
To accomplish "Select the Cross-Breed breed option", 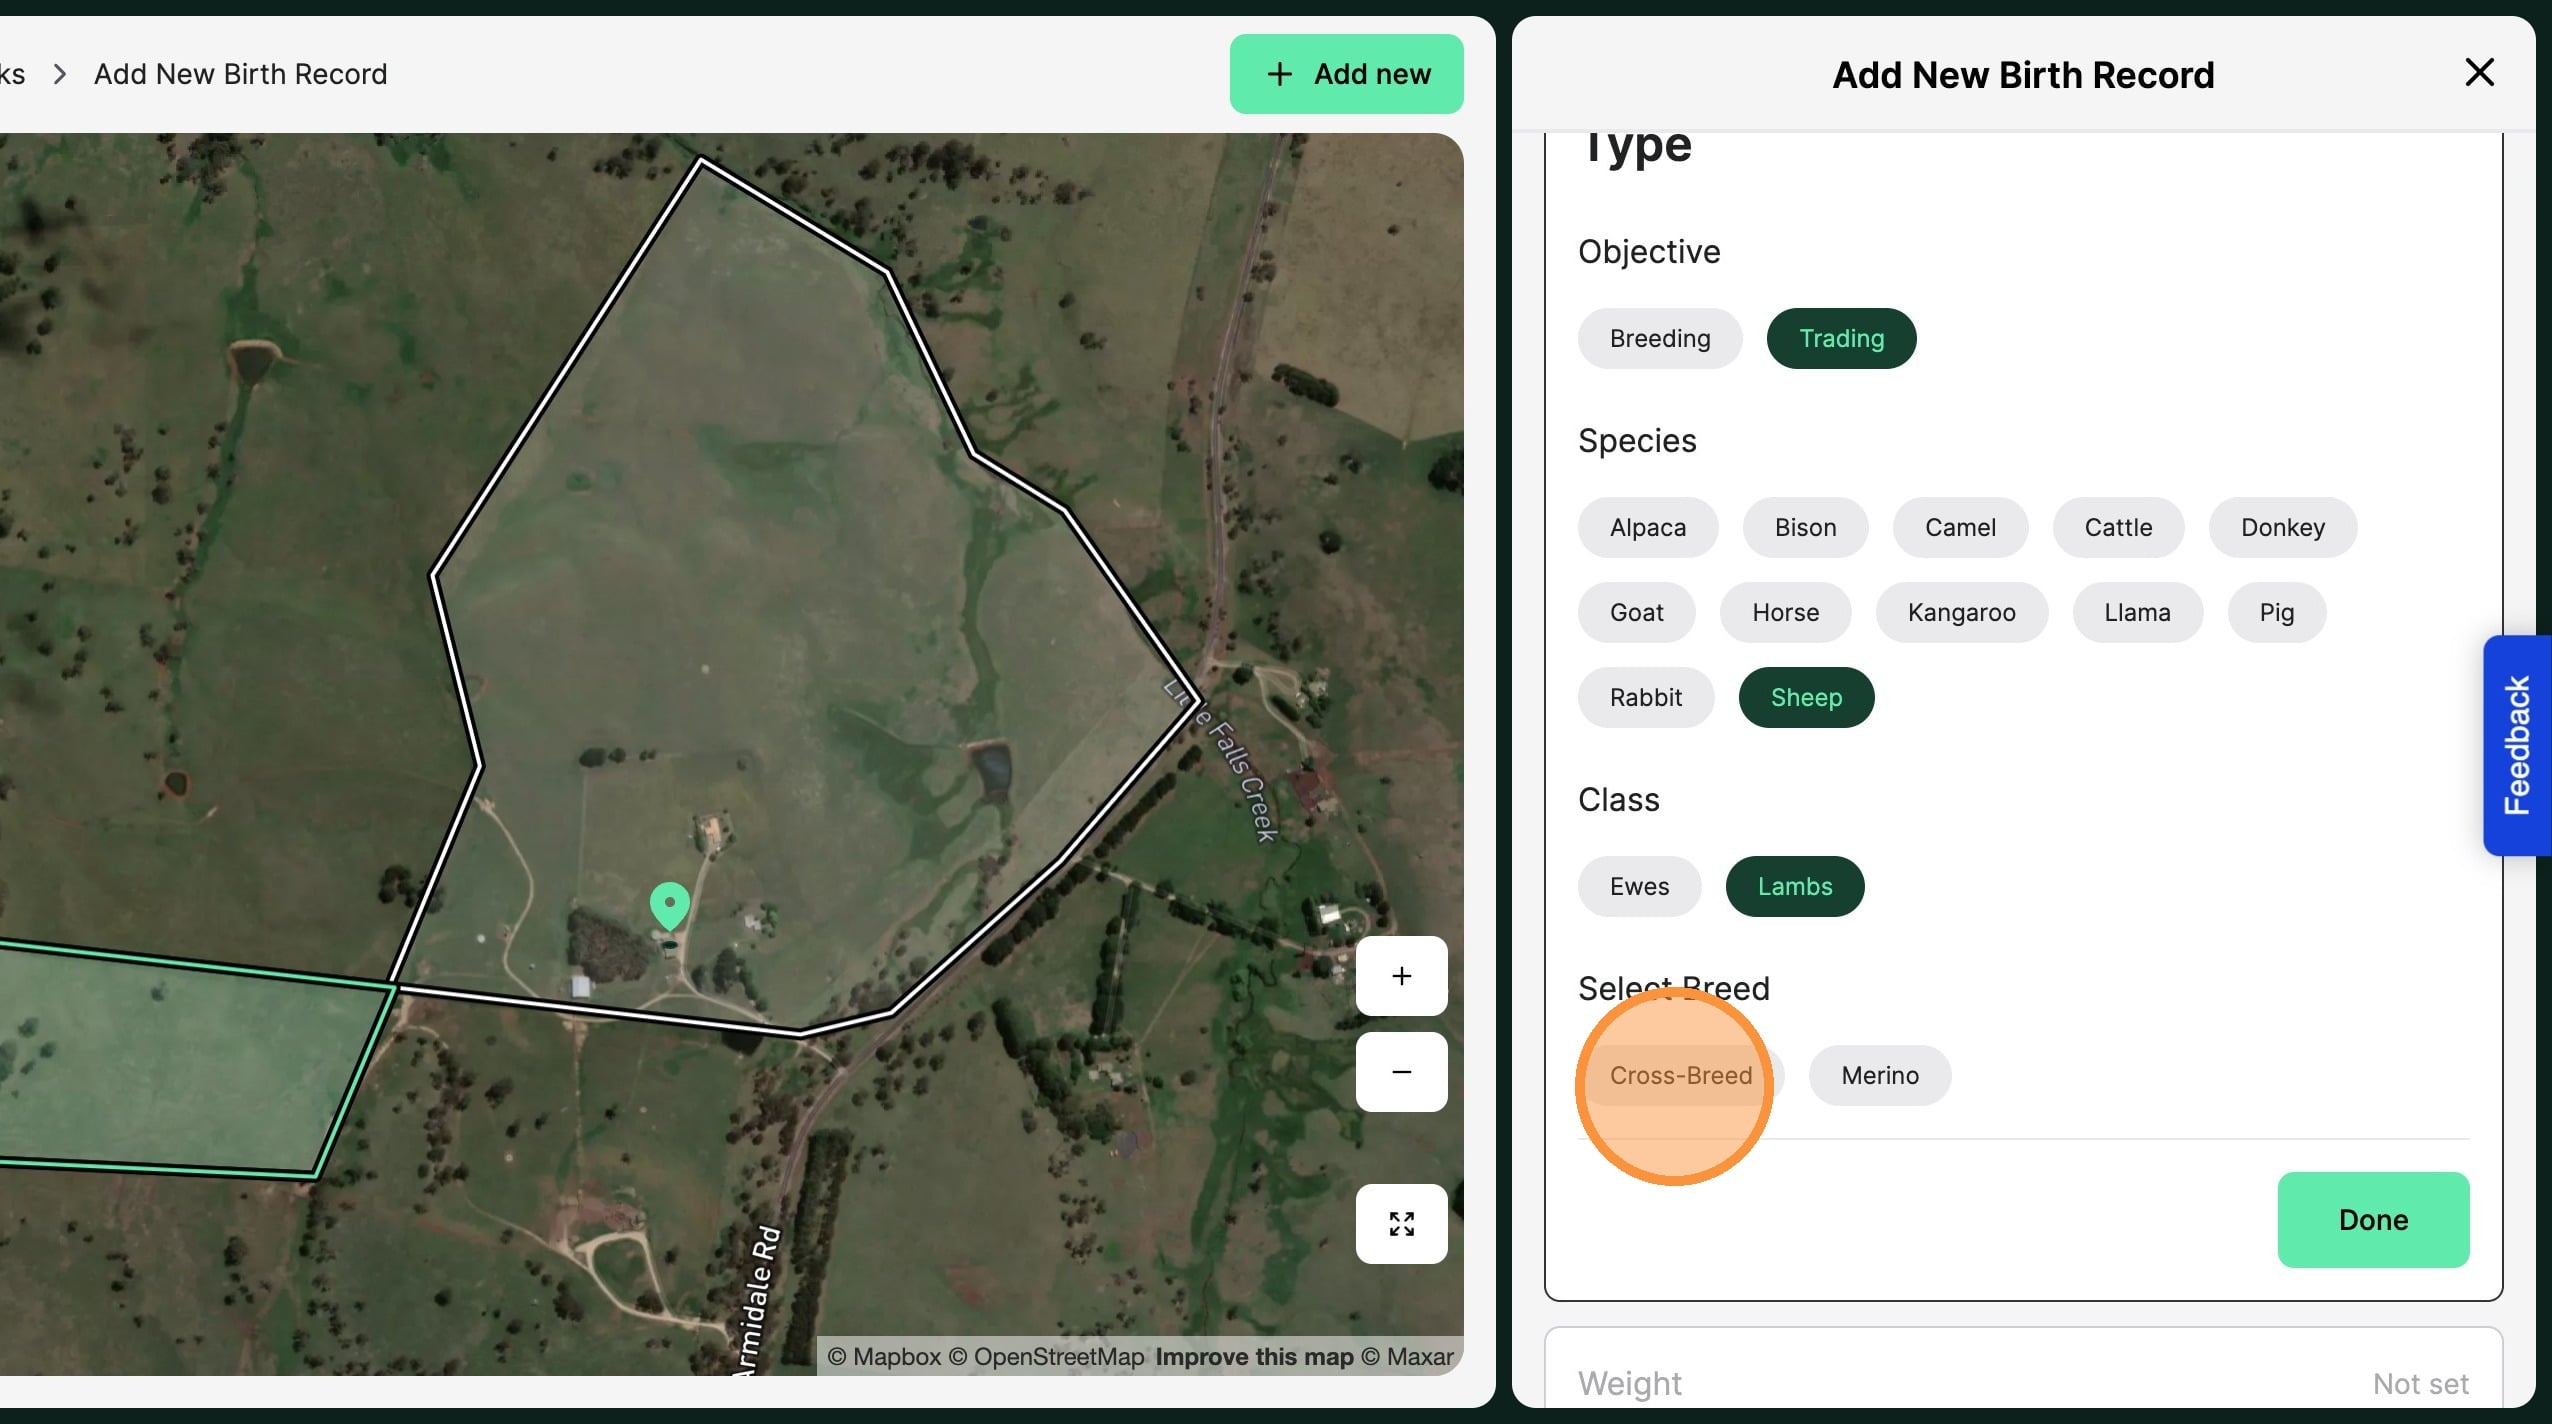I will click(1680, 1076).
